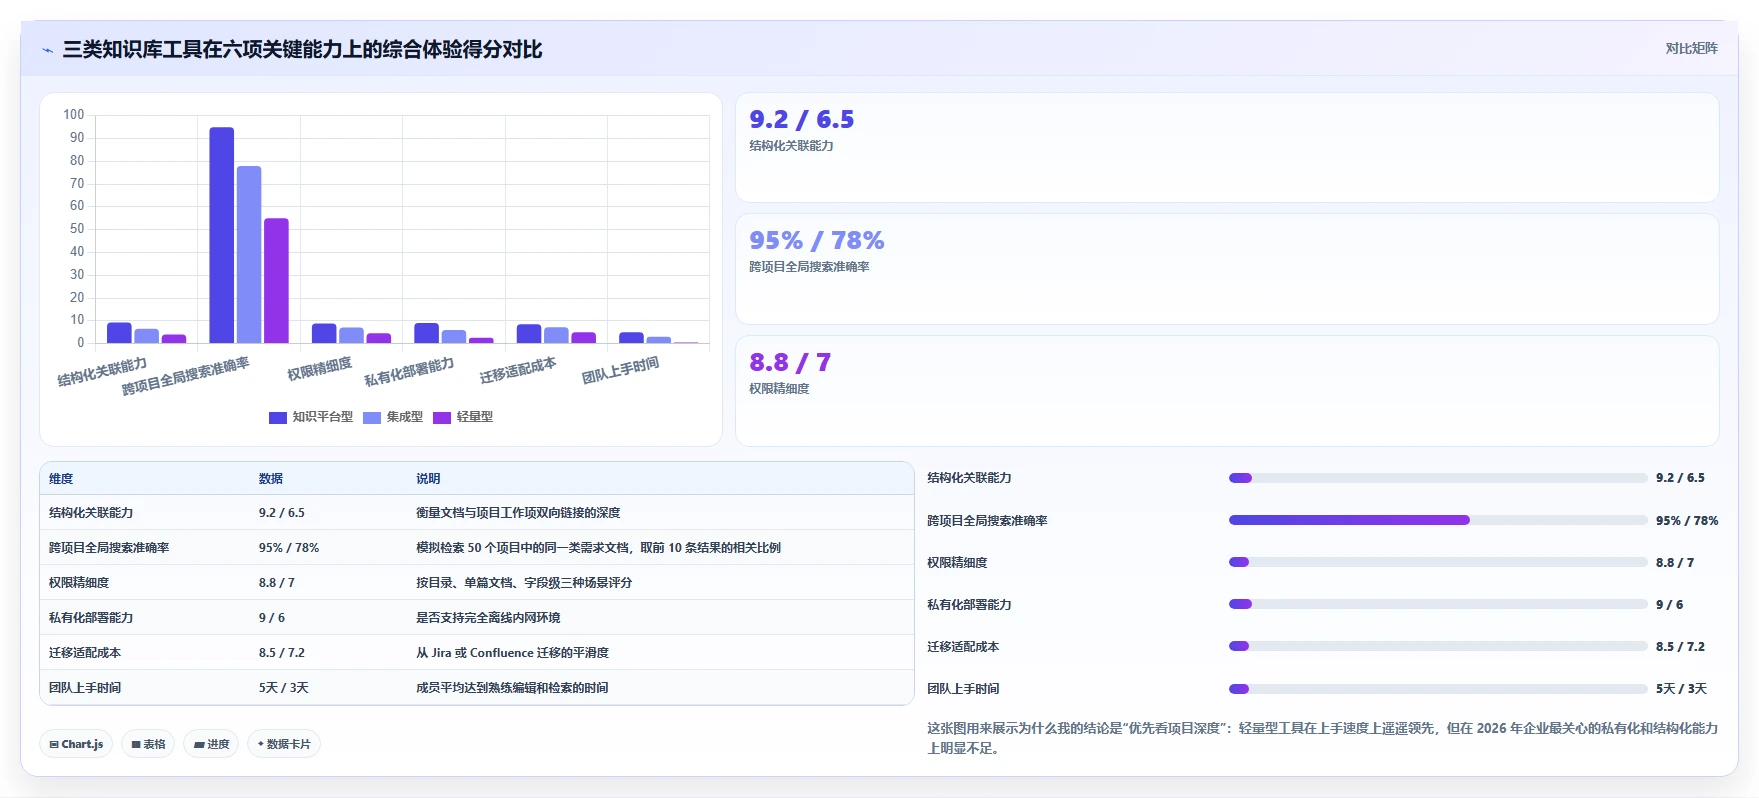
Task: Click the chart x-axis label 权限精细度
Action: click(x=320, y=369)
